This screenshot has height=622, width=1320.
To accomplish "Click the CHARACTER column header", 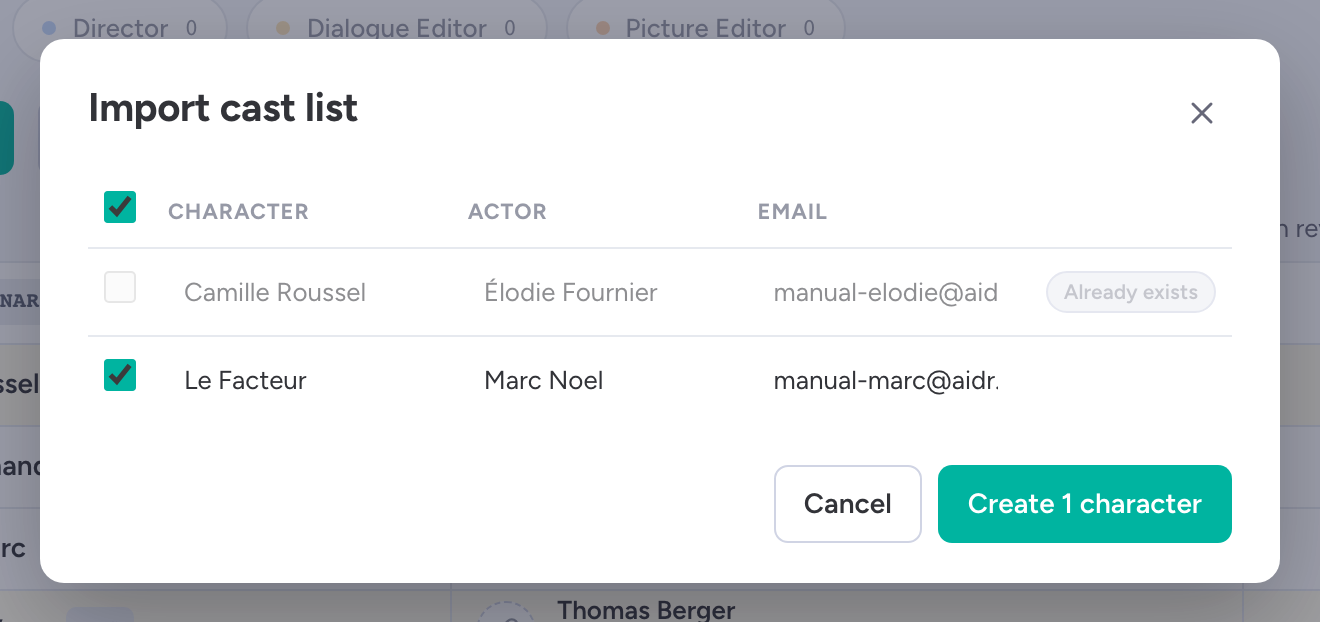I will pyautogui.click(x=238, y=212).
